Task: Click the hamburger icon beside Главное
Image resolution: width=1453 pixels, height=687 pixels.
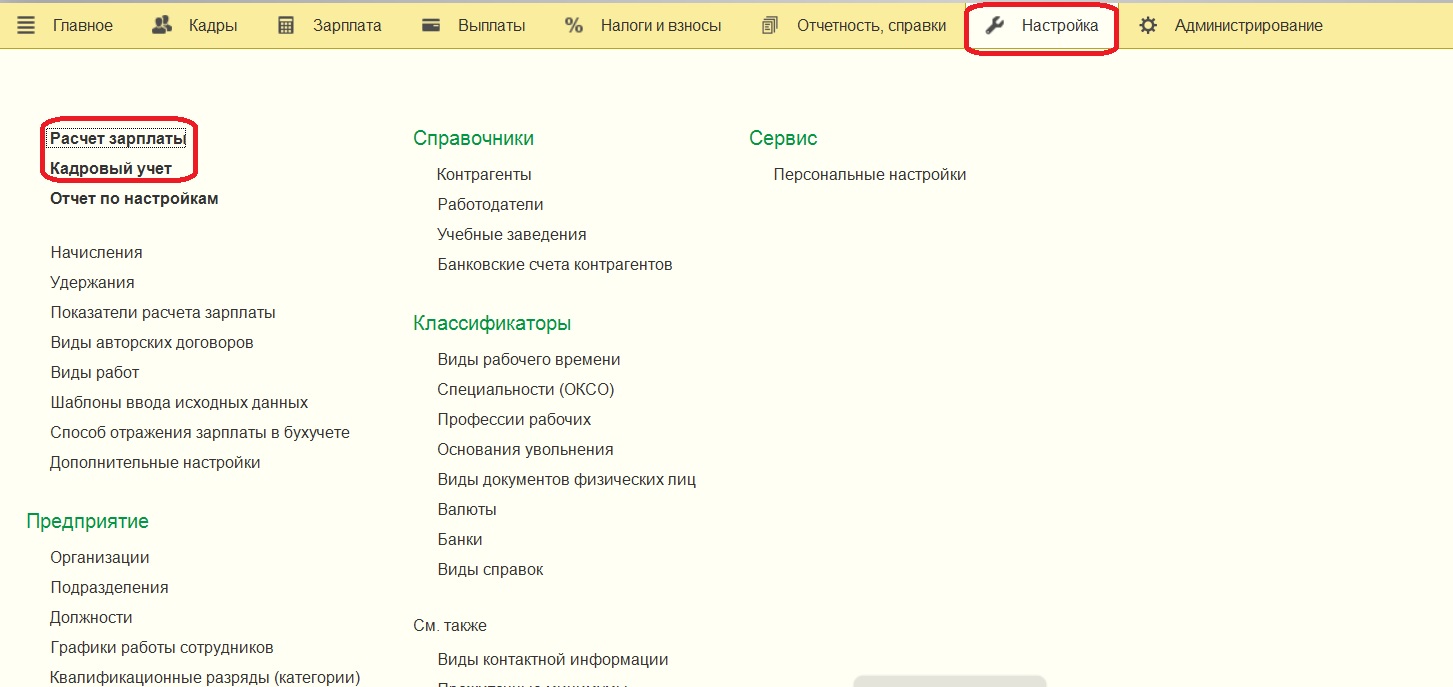Action: 27,26
